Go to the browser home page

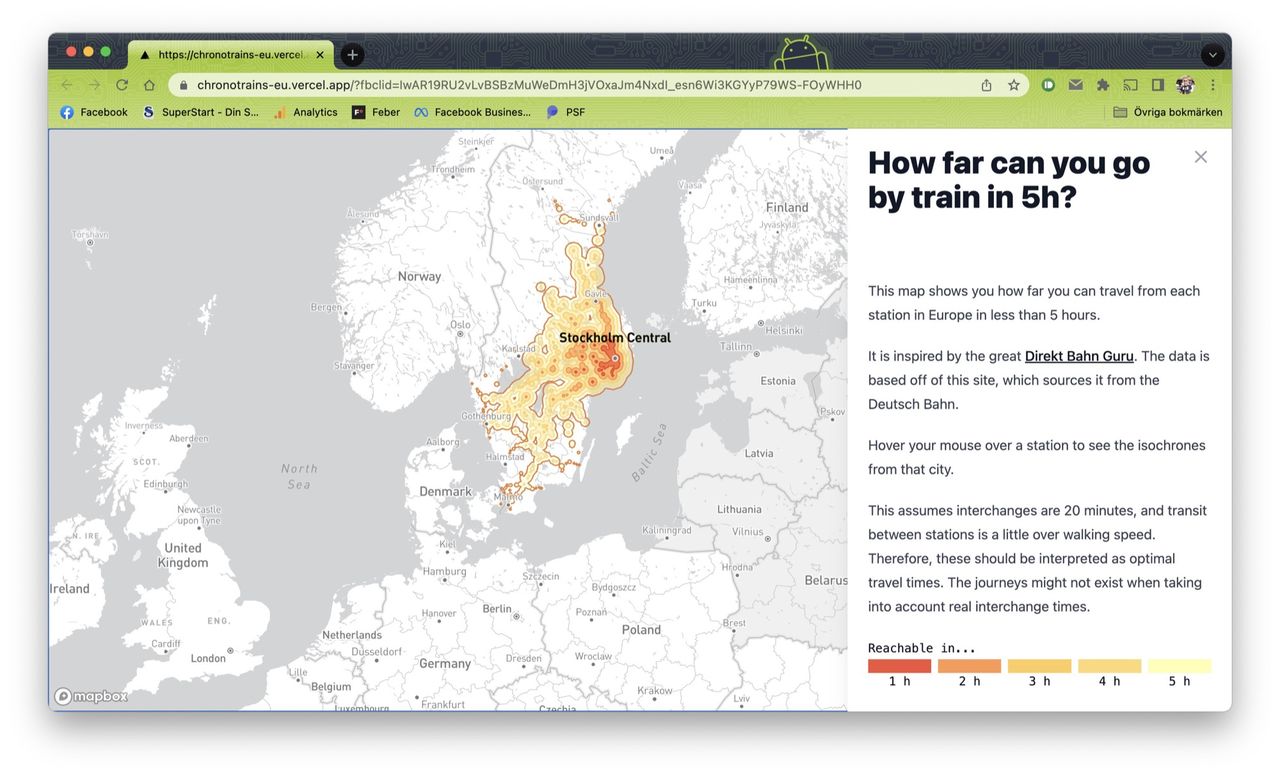(x=149, y=85)
